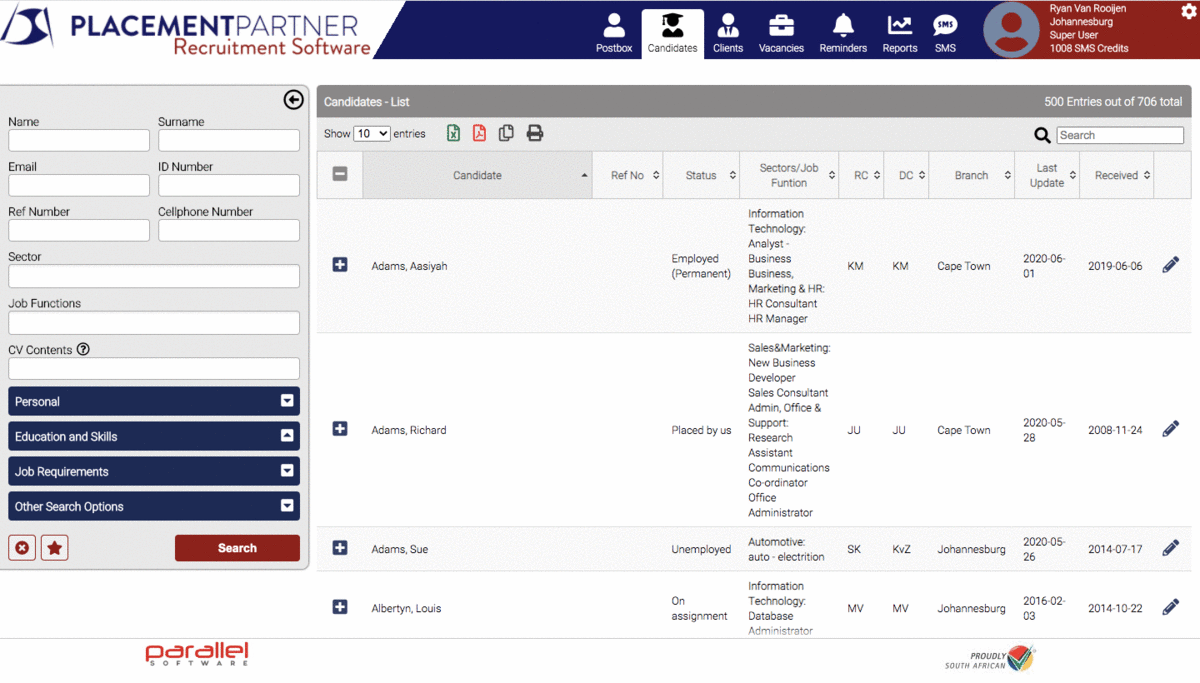Screen dimensions: 1200x683
Task: Click candidate name Albertyn, Louis
Action: pos(406,608)
